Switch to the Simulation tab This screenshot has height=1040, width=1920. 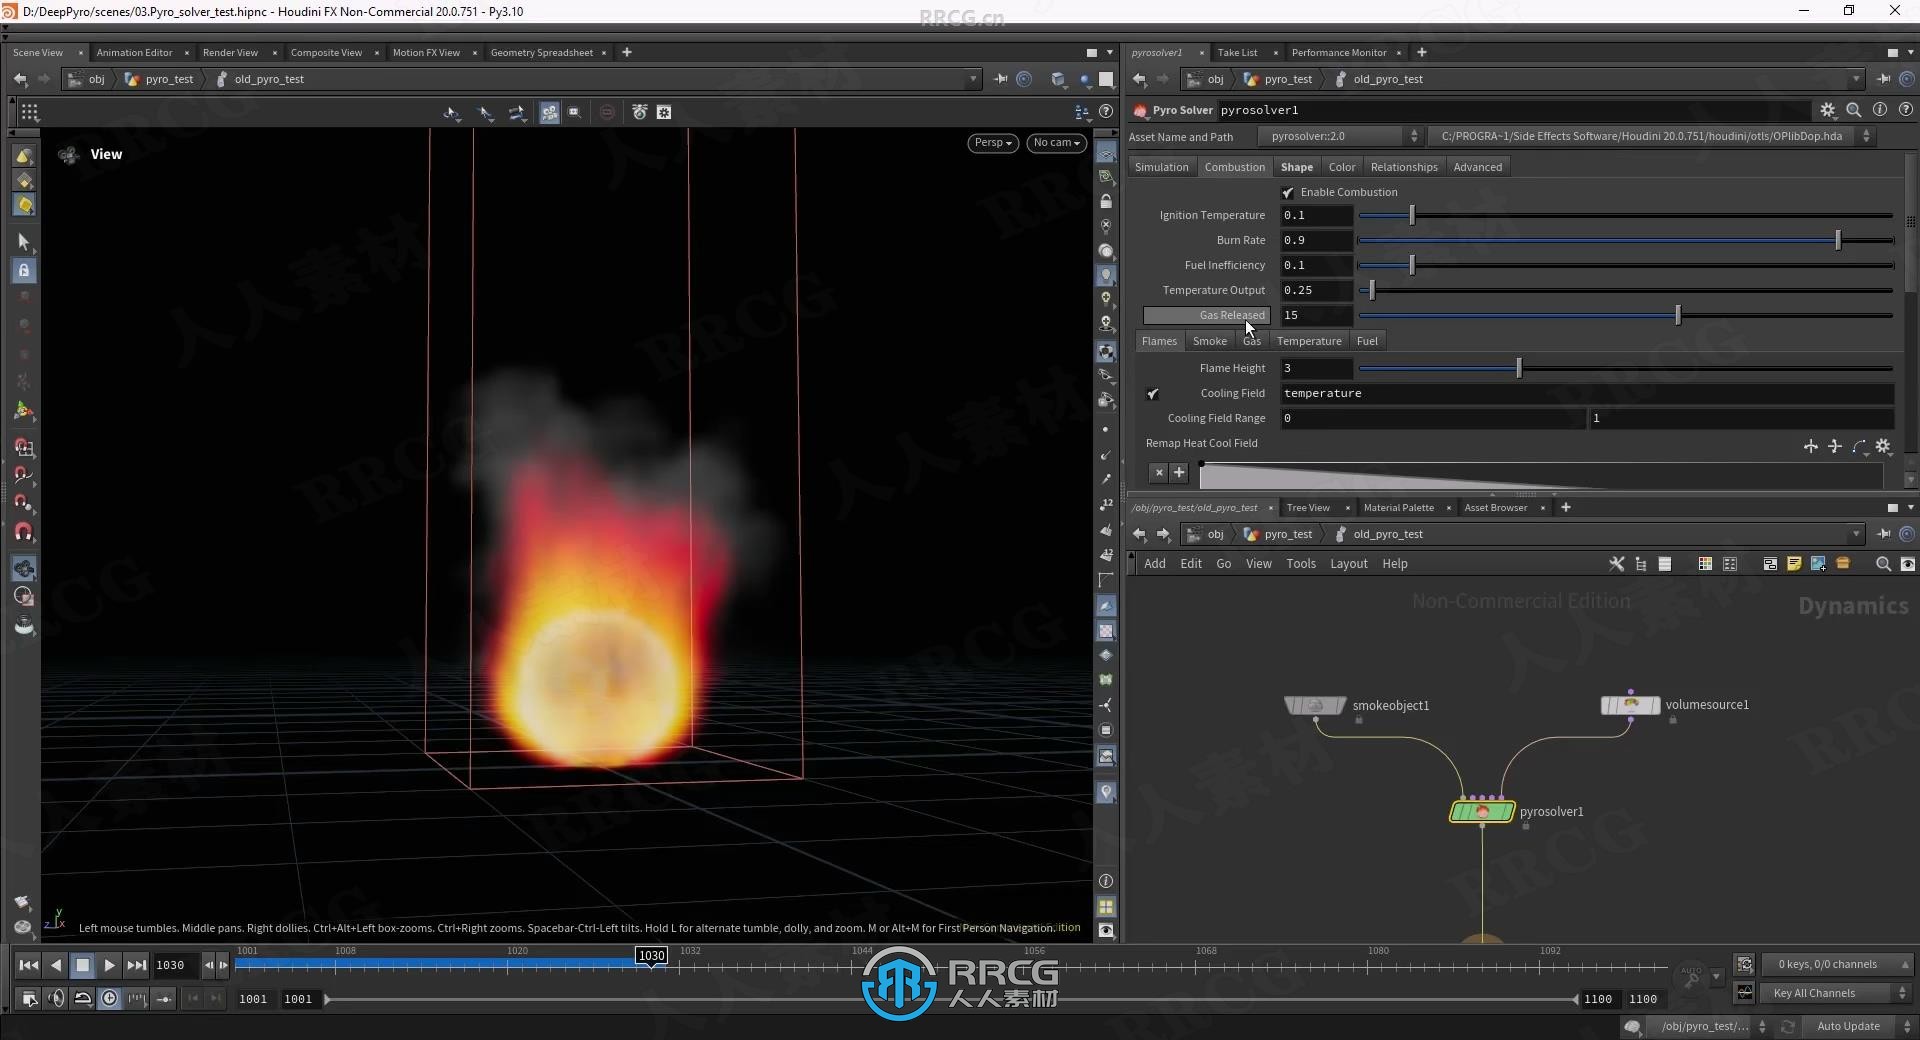[x=1161, y=167]
